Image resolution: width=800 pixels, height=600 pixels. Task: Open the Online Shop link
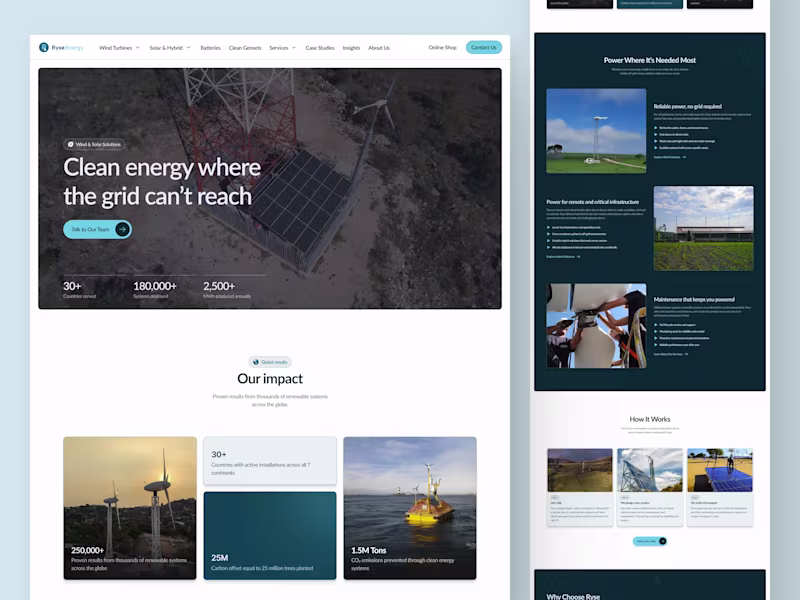click(441, 47)
